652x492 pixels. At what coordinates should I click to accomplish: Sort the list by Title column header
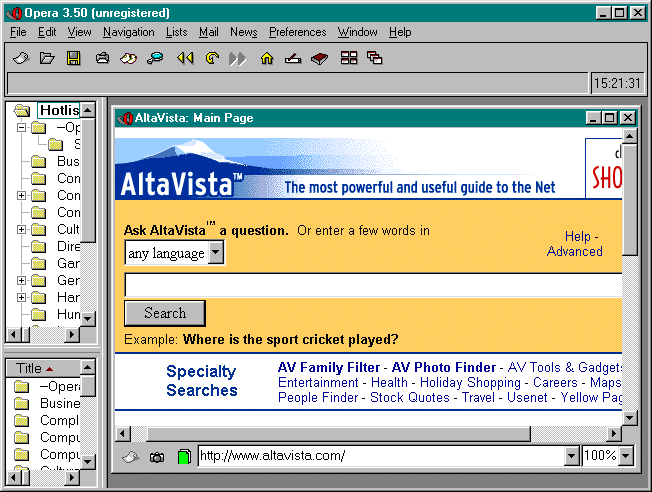tap(43, 368)
